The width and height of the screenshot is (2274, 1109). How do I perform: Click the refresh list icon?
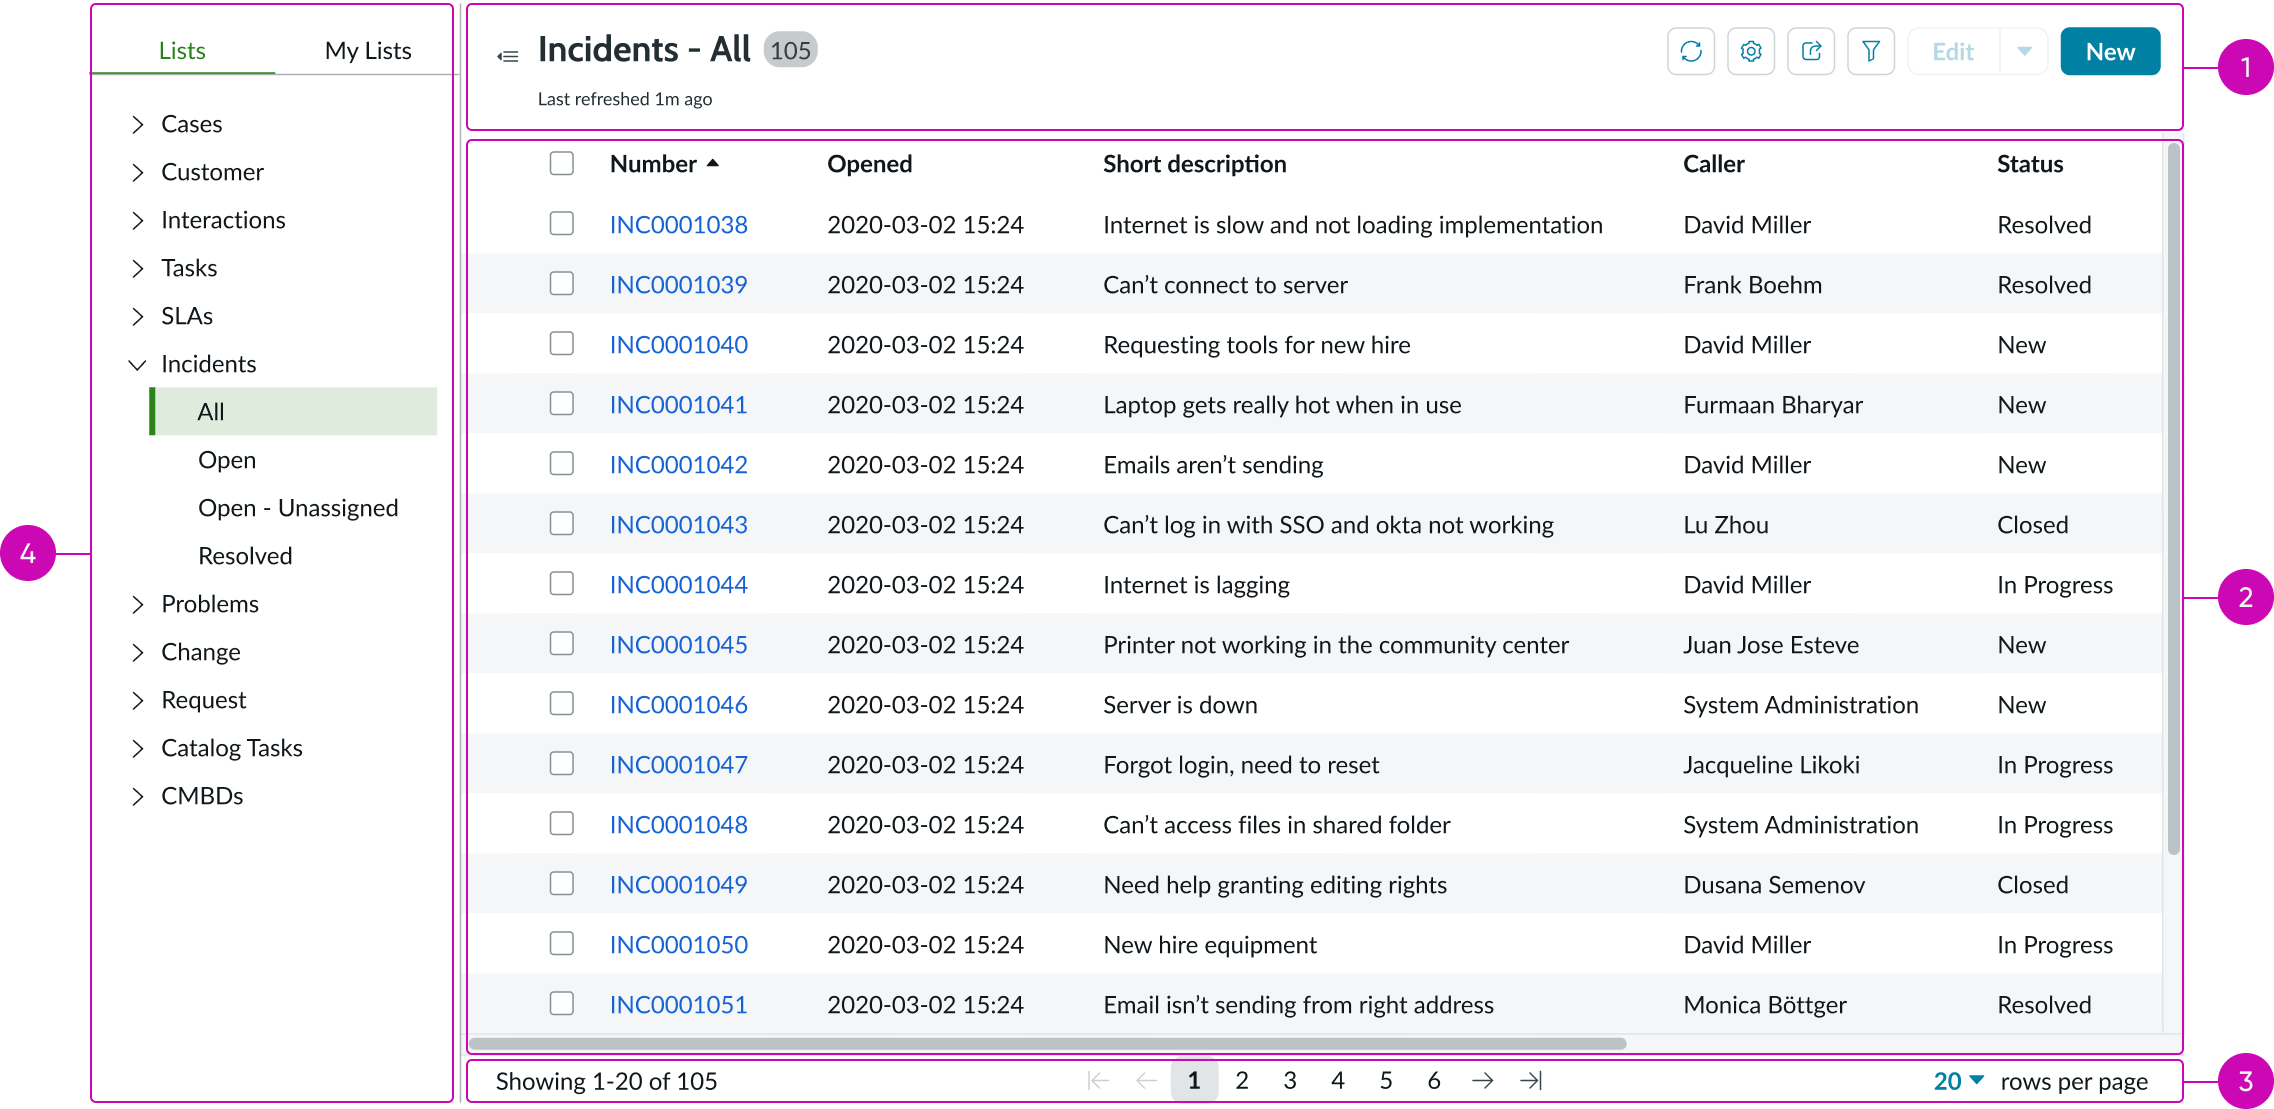[x=1691, y=52]
